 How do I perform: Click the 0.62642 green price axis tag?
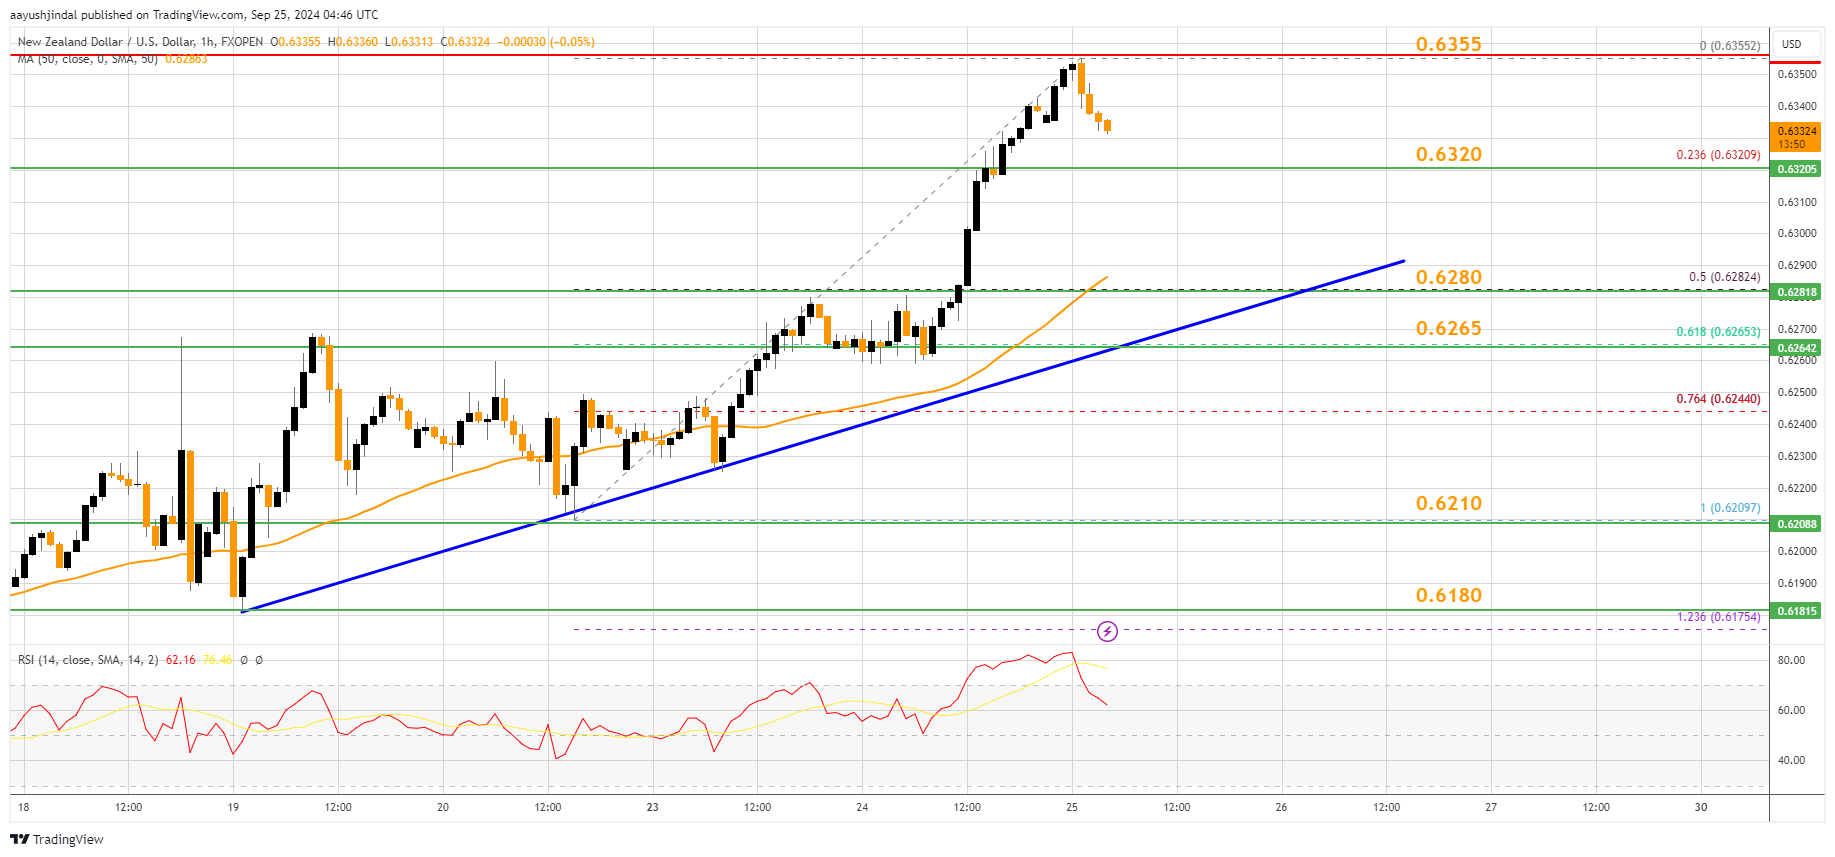pos(1797,348)
